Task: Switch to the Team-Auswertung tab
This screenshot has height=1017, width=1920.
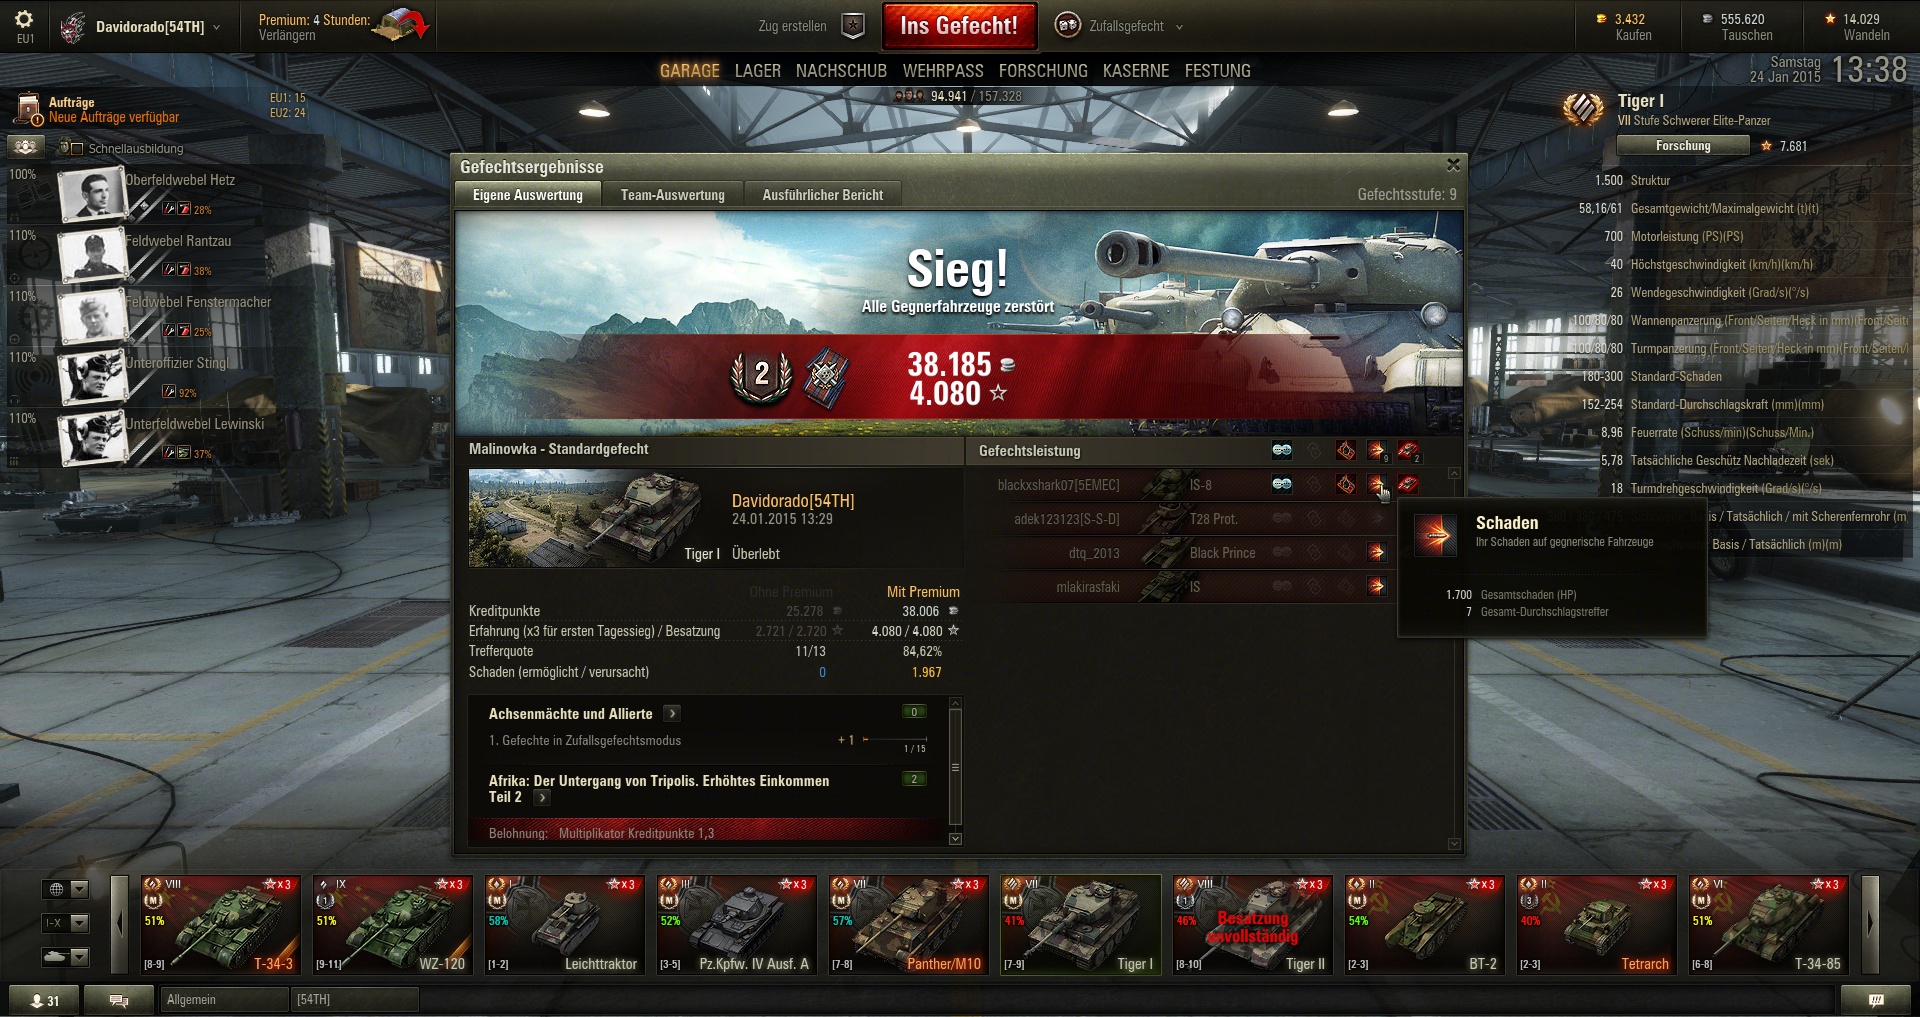Action: tap(672, 195)
